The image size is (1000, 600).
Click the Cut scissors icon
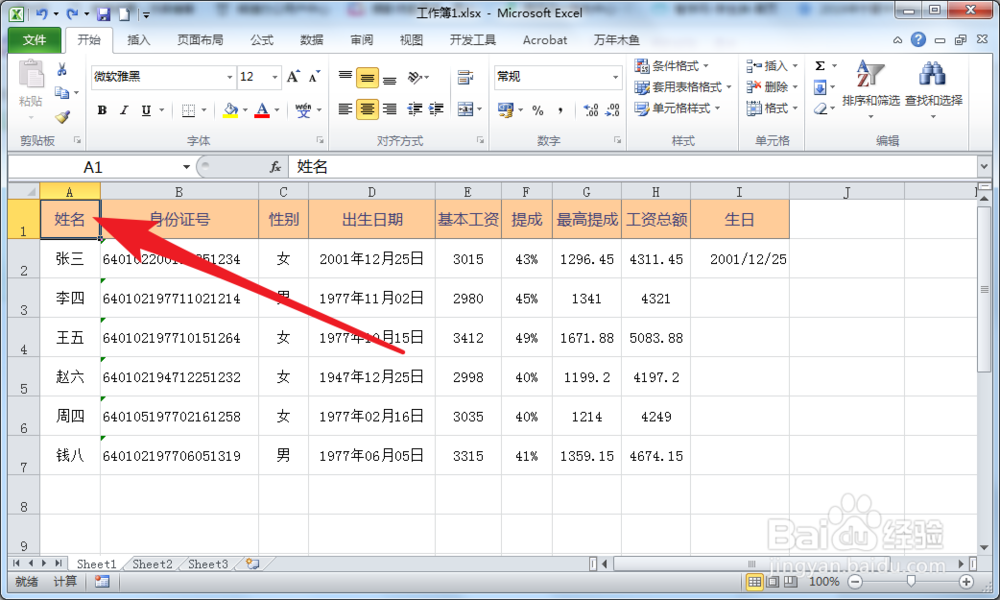(62, 70)
